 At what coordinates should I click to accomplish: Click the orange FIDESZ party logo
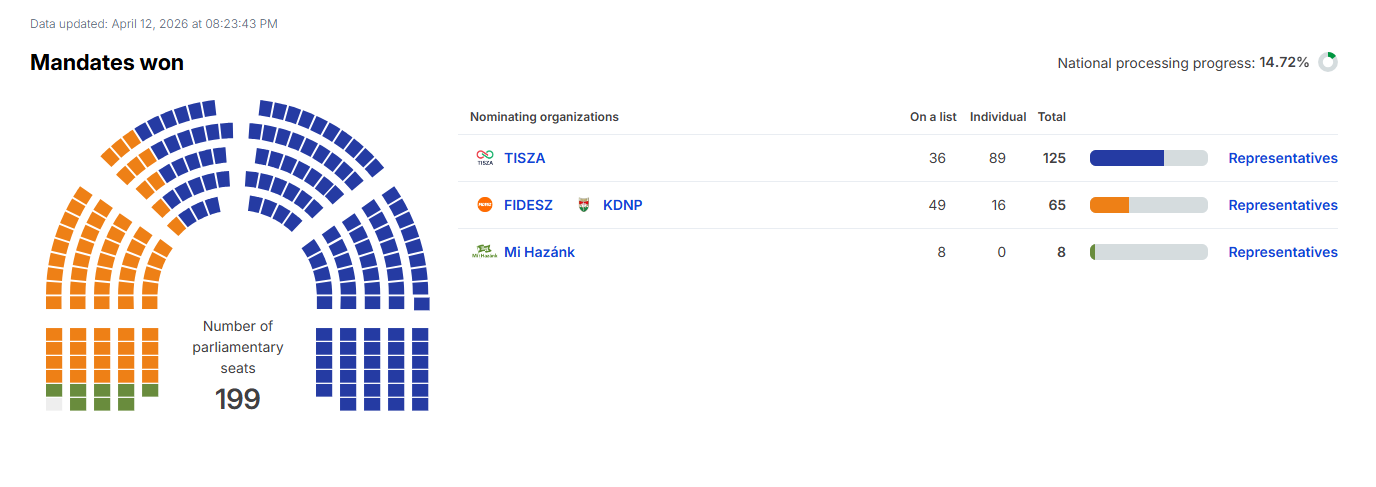click(x=485, y=205)
